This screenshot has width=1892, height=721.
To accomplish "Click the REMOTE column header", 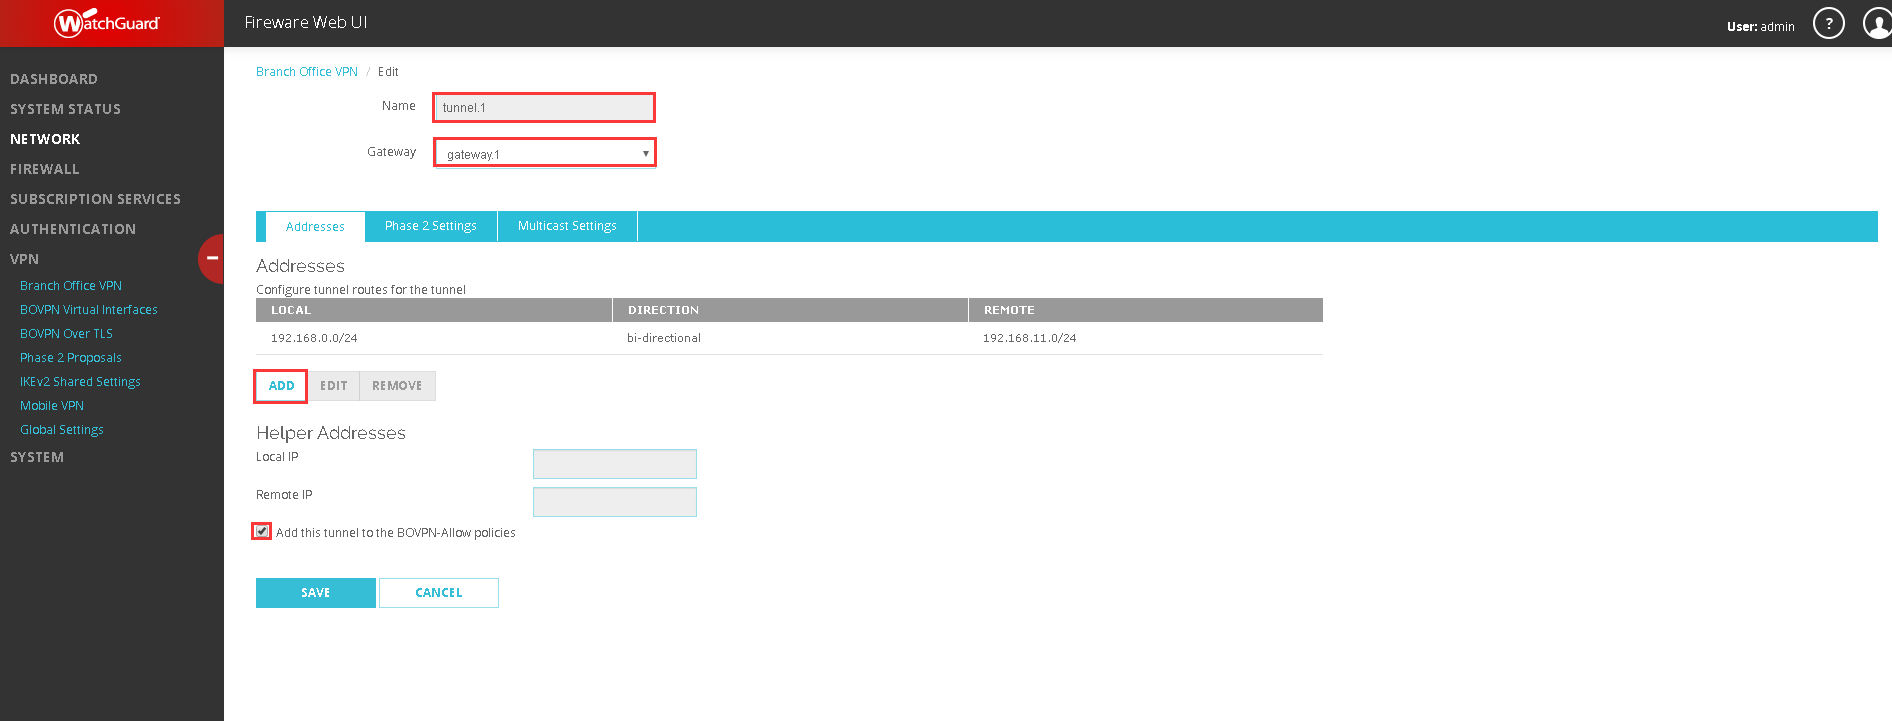I will (1146, 310).
